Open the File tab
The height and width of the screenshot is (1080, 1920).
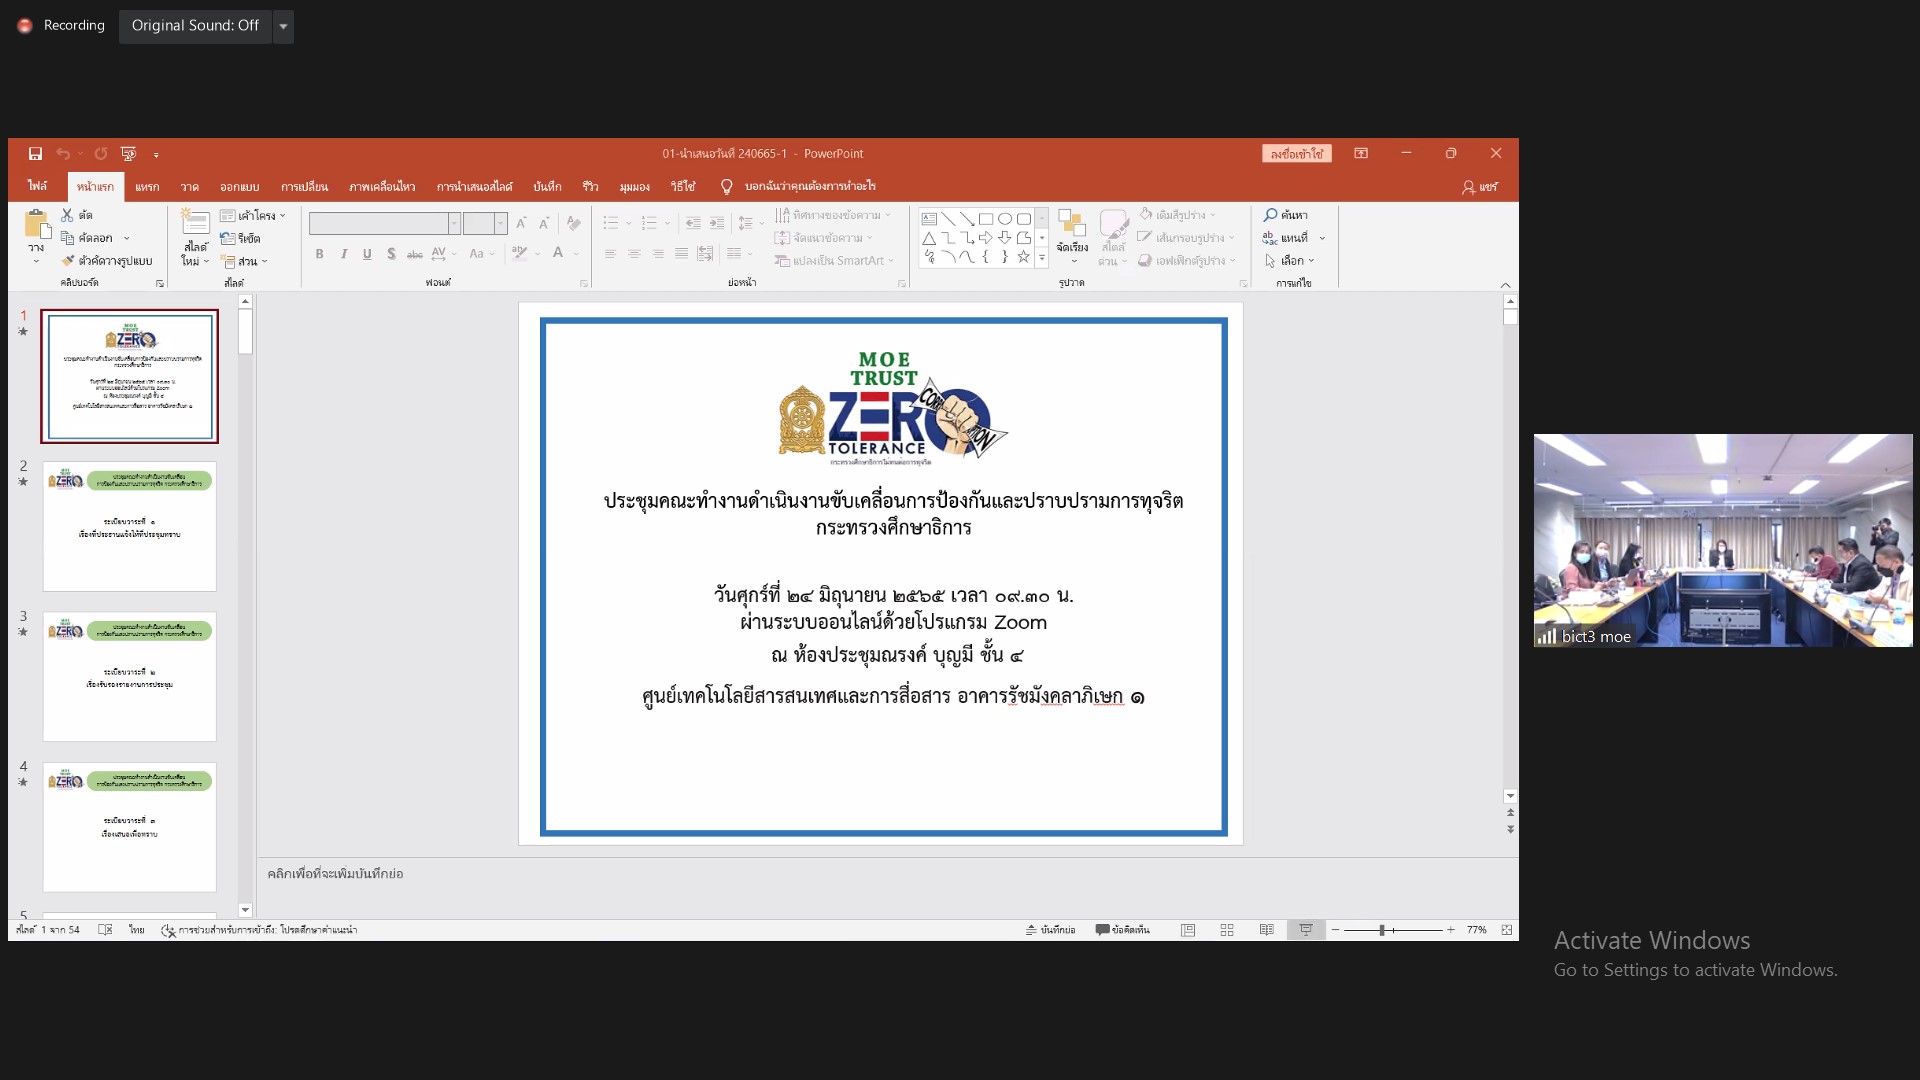click(x=37, y=187)
